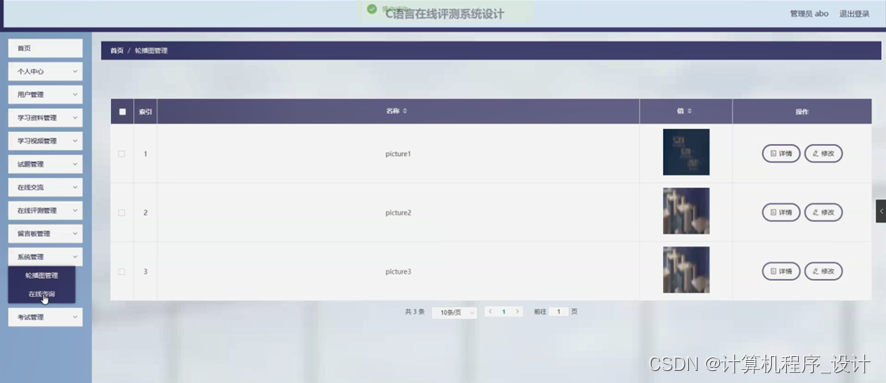Expand the 试题管理 menu
The image size is (886, 383).
(45, 164)
